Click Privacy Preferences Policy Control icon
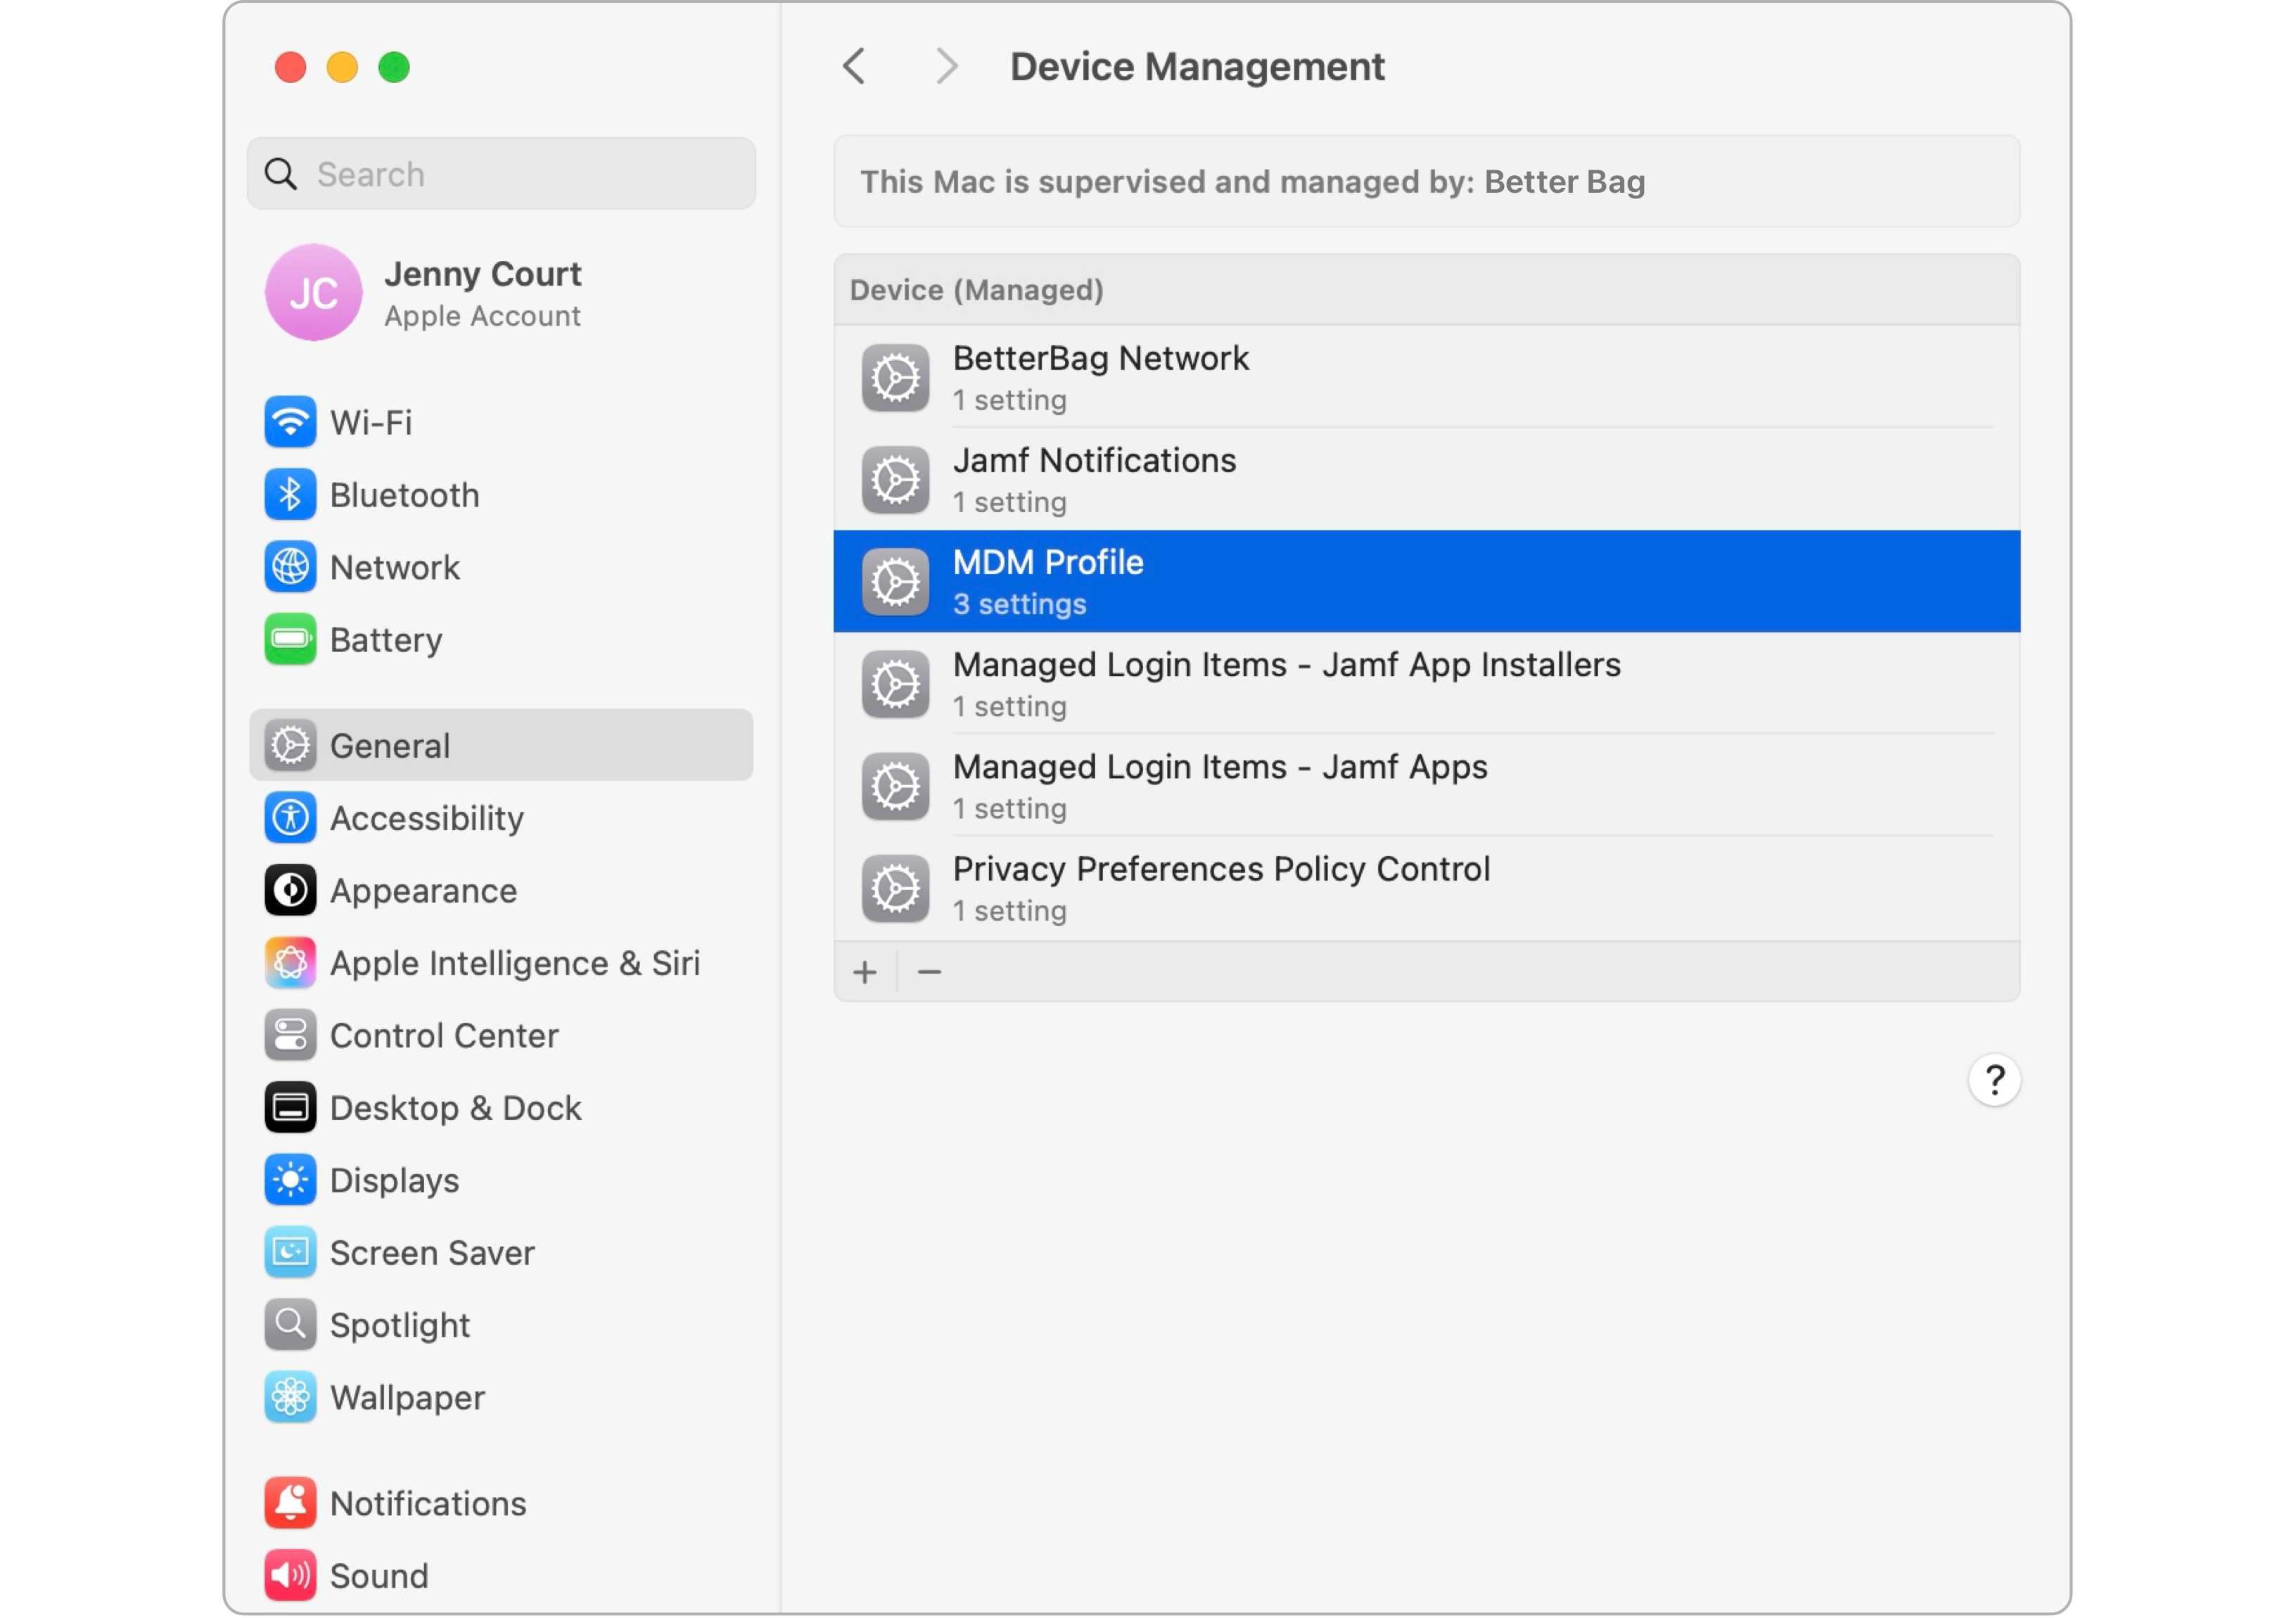 click(895, 888)
